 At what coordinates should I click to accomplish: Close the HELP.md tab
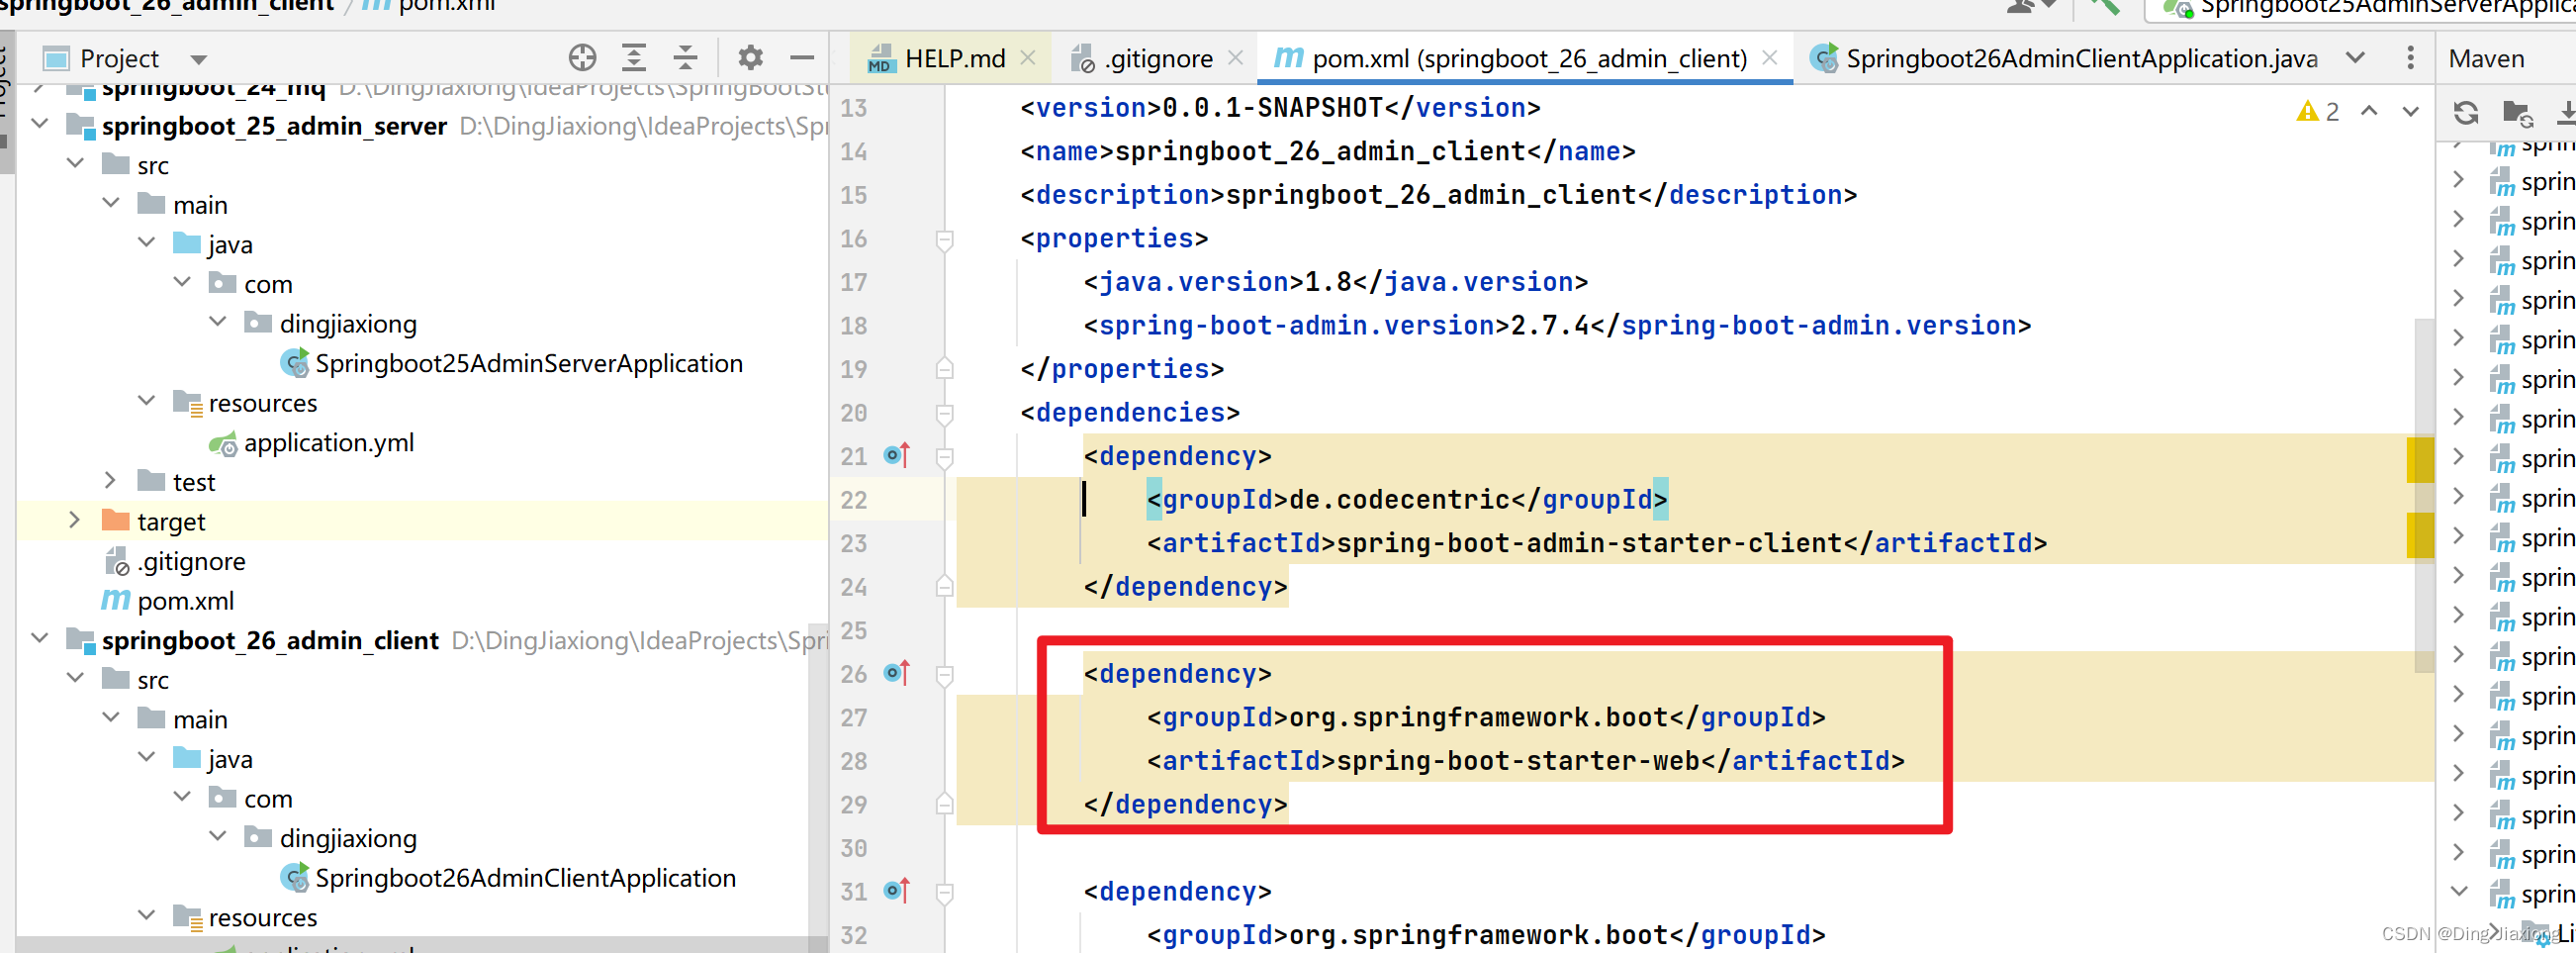coord(1027,58)
